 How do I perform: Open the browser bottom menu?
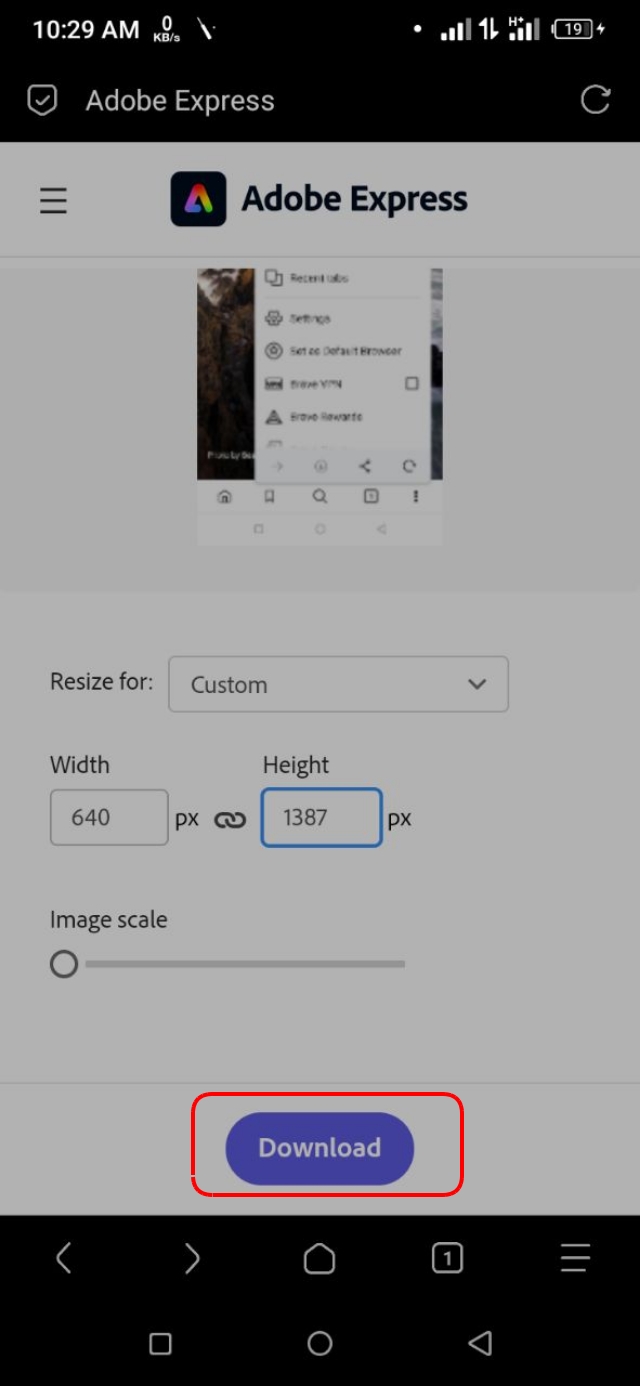point(575,1258)
